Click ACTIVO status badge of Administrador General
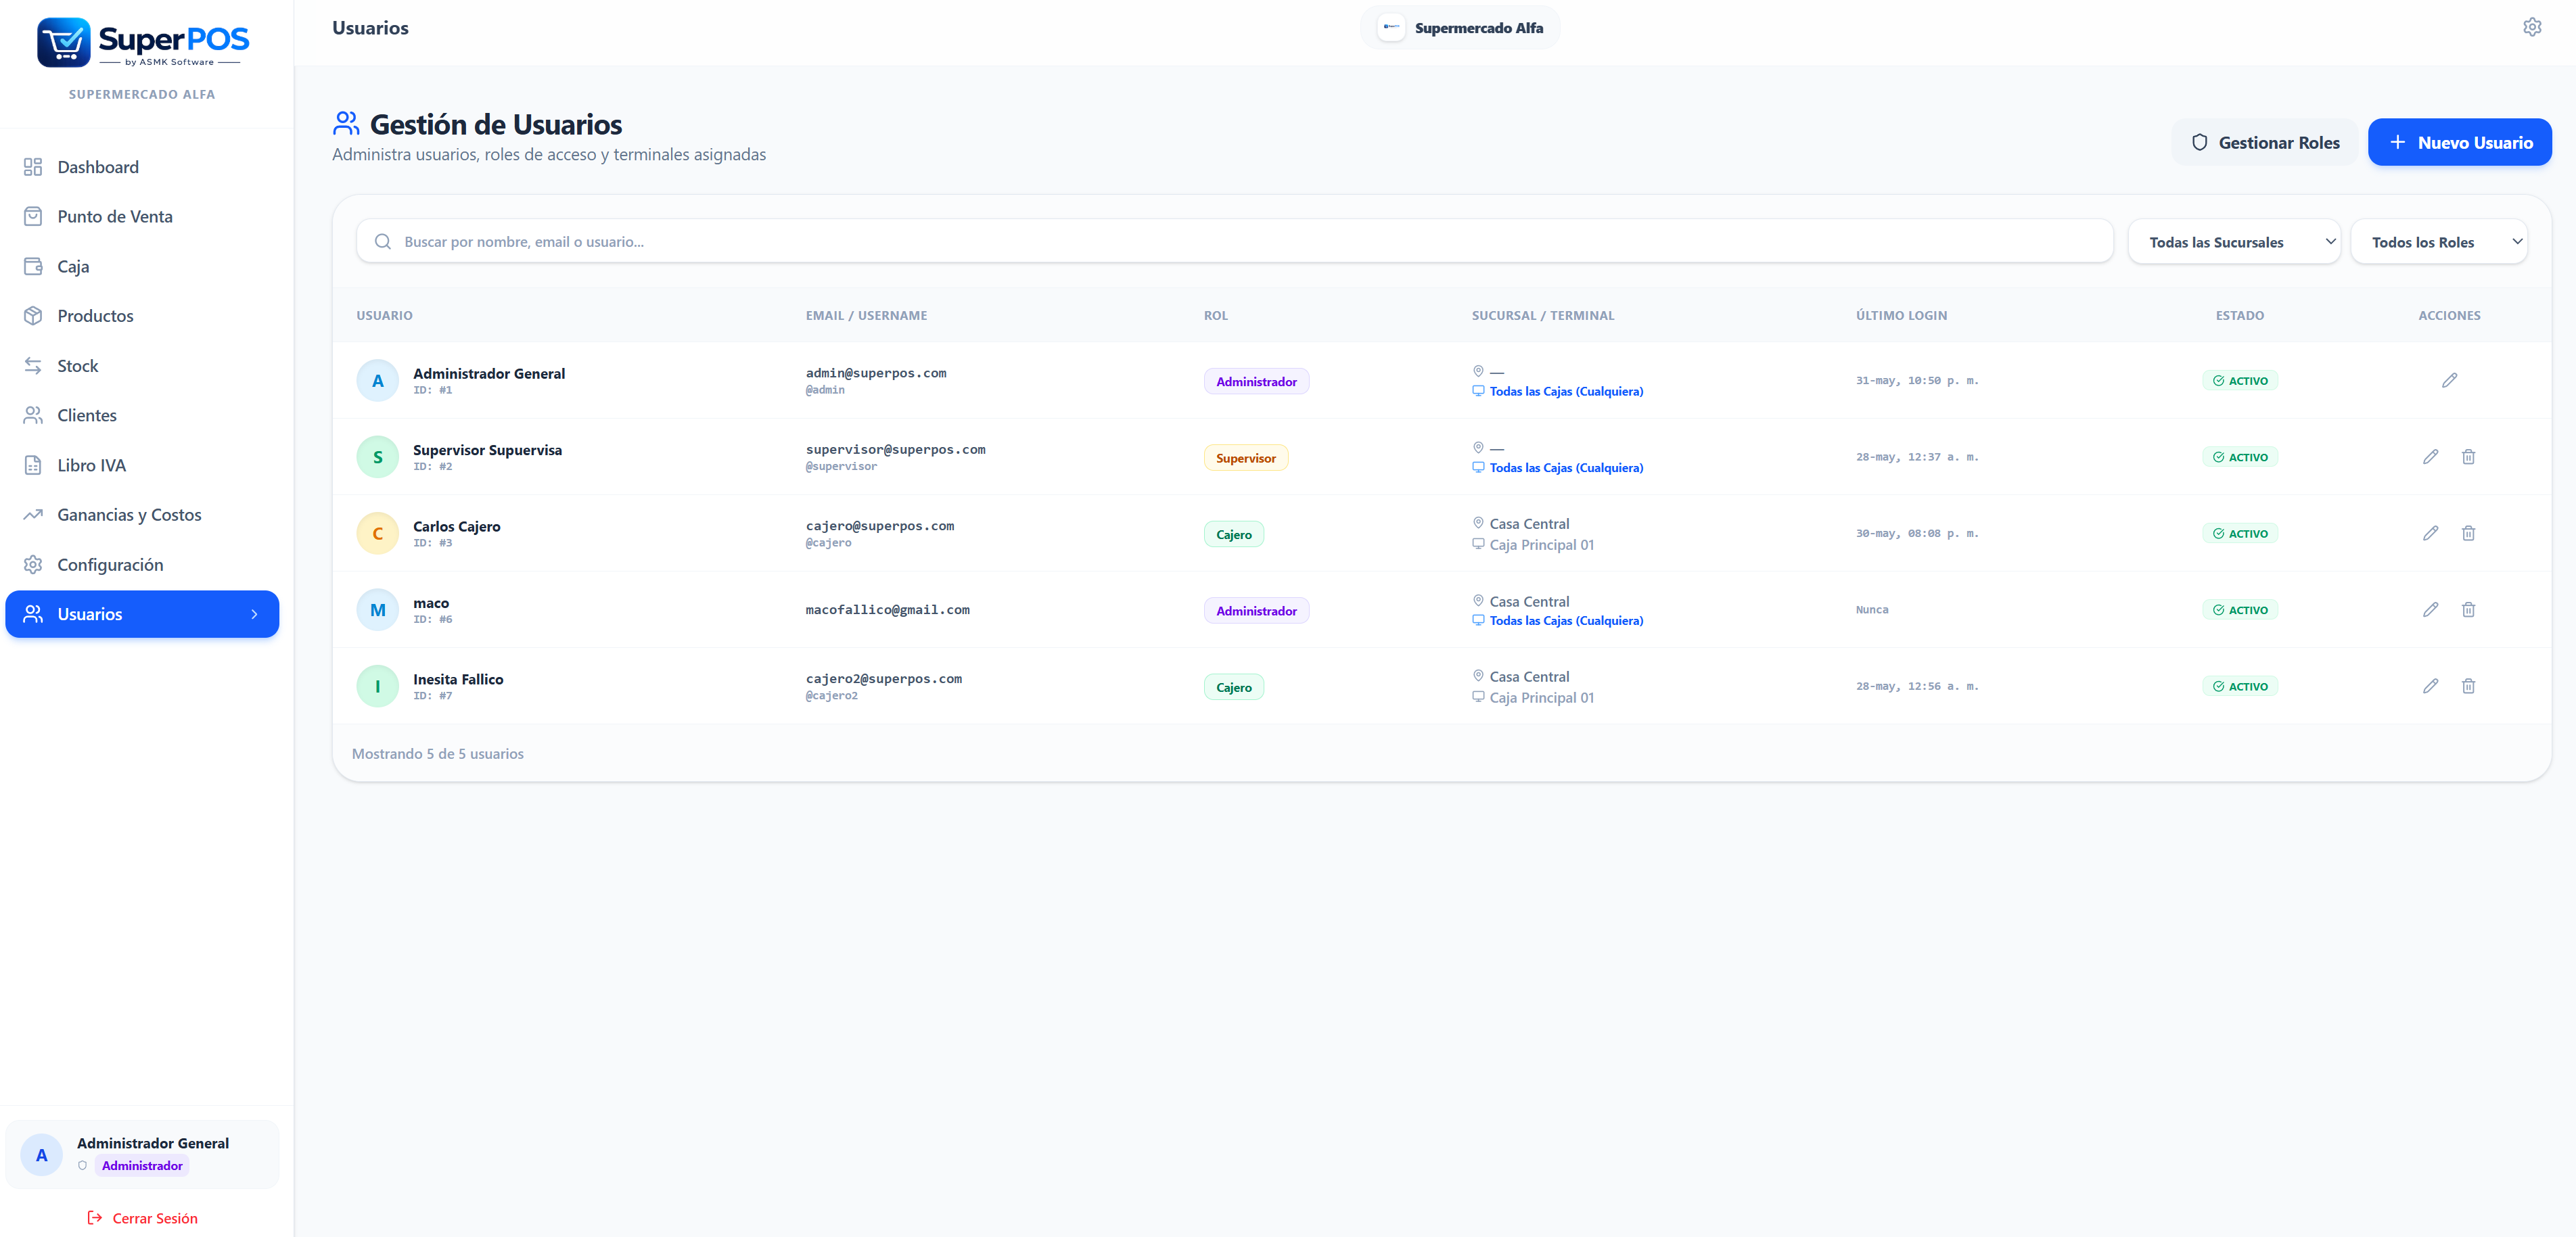2576x1237 pixels. tap(2240, 381)
